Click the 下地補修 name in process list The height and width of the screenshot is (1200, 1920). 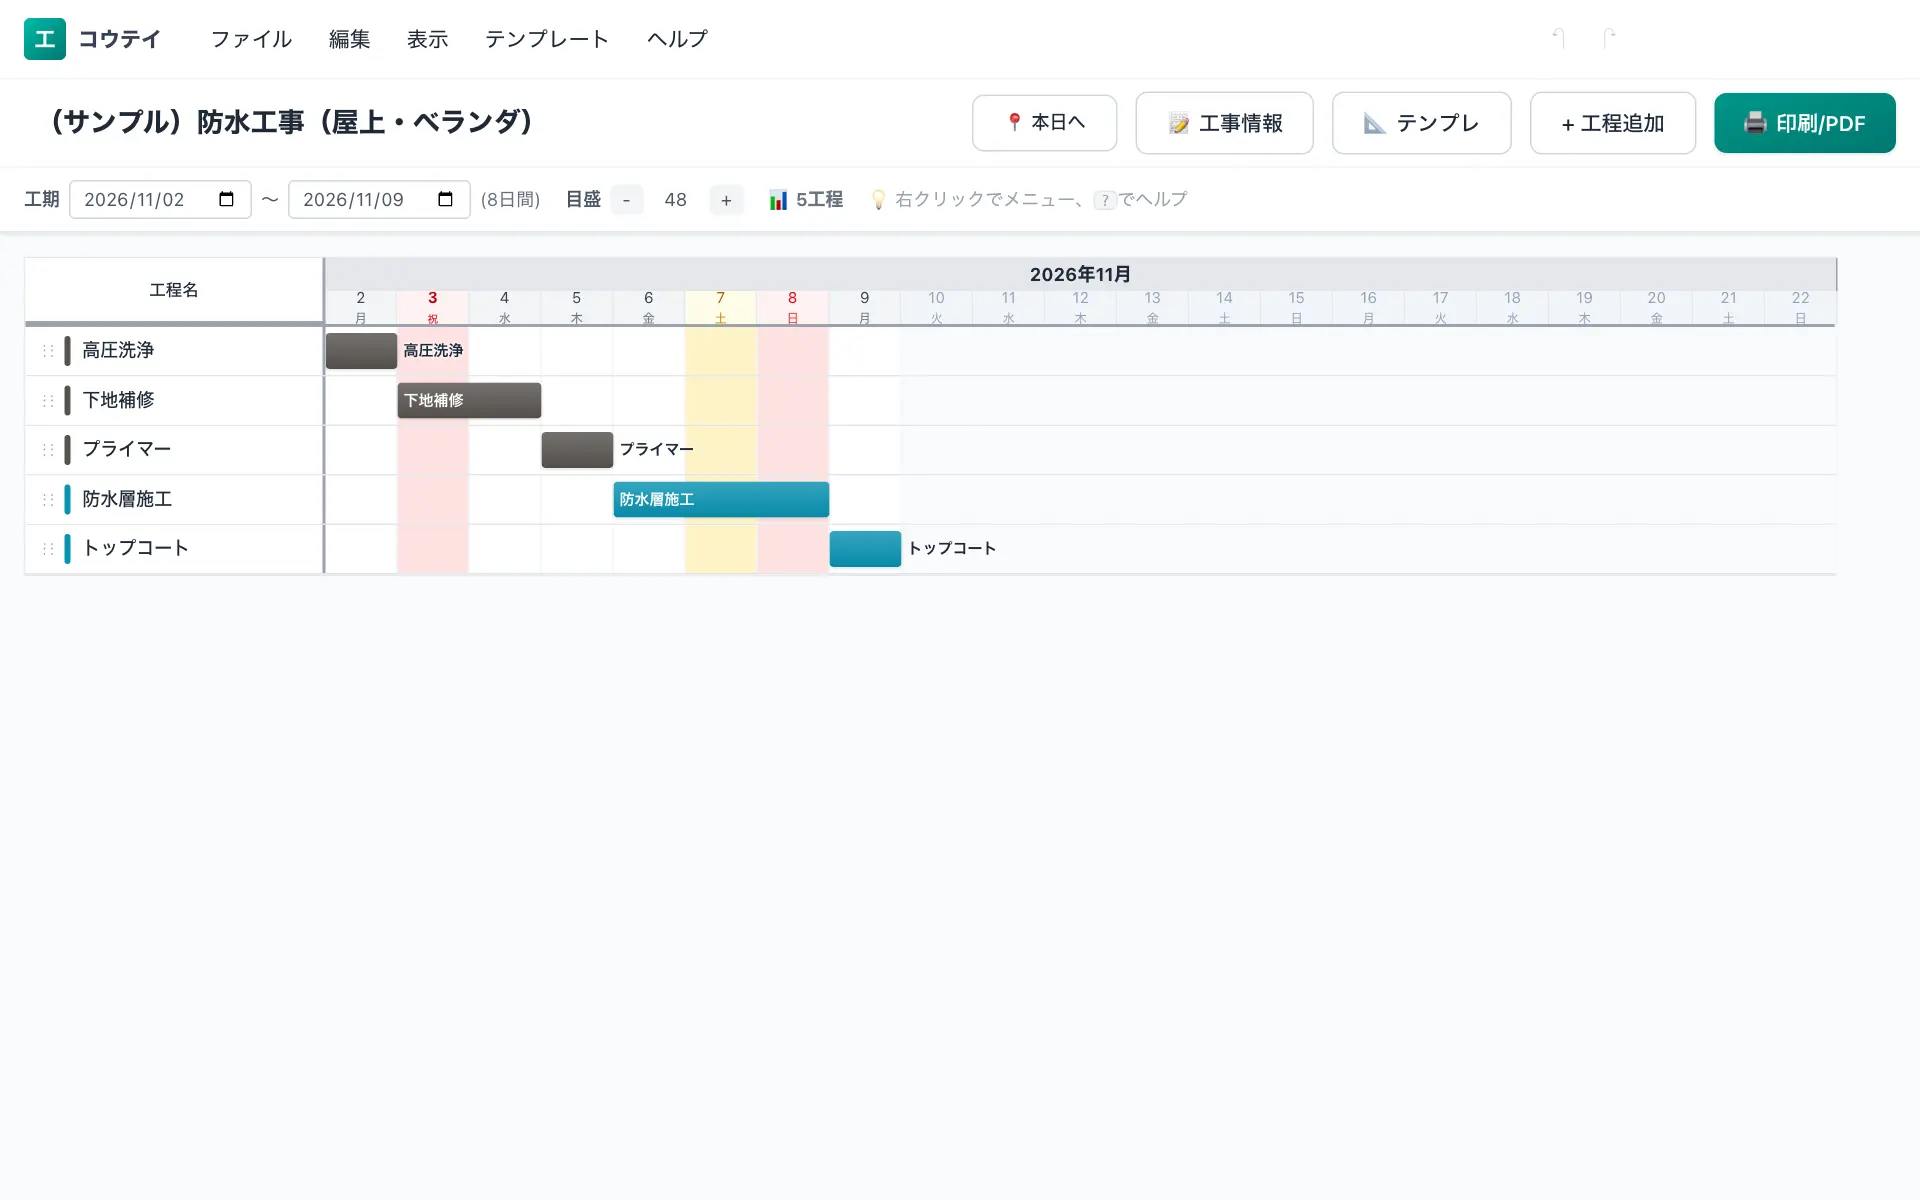pos(118,400)
